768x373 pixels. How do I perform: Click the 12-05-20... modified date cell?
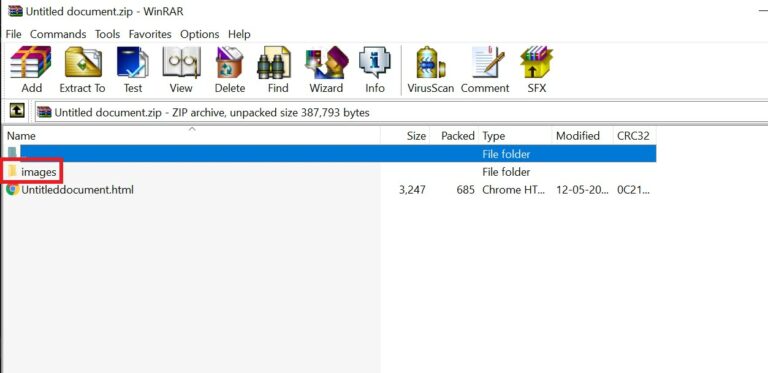tap(581, 189)
